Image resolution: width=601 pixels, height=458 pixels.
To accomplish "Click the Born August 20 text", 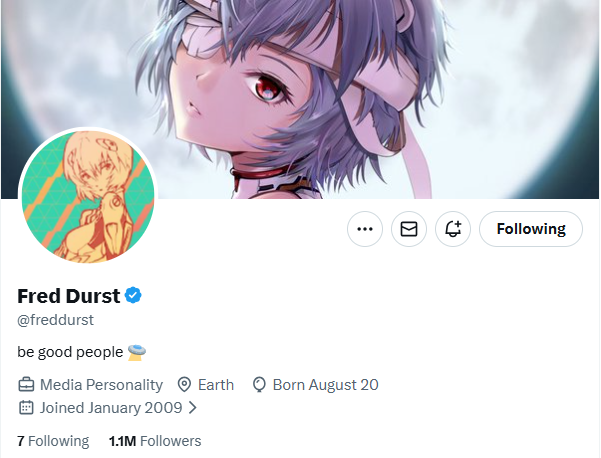I will [x=325, y=384].
